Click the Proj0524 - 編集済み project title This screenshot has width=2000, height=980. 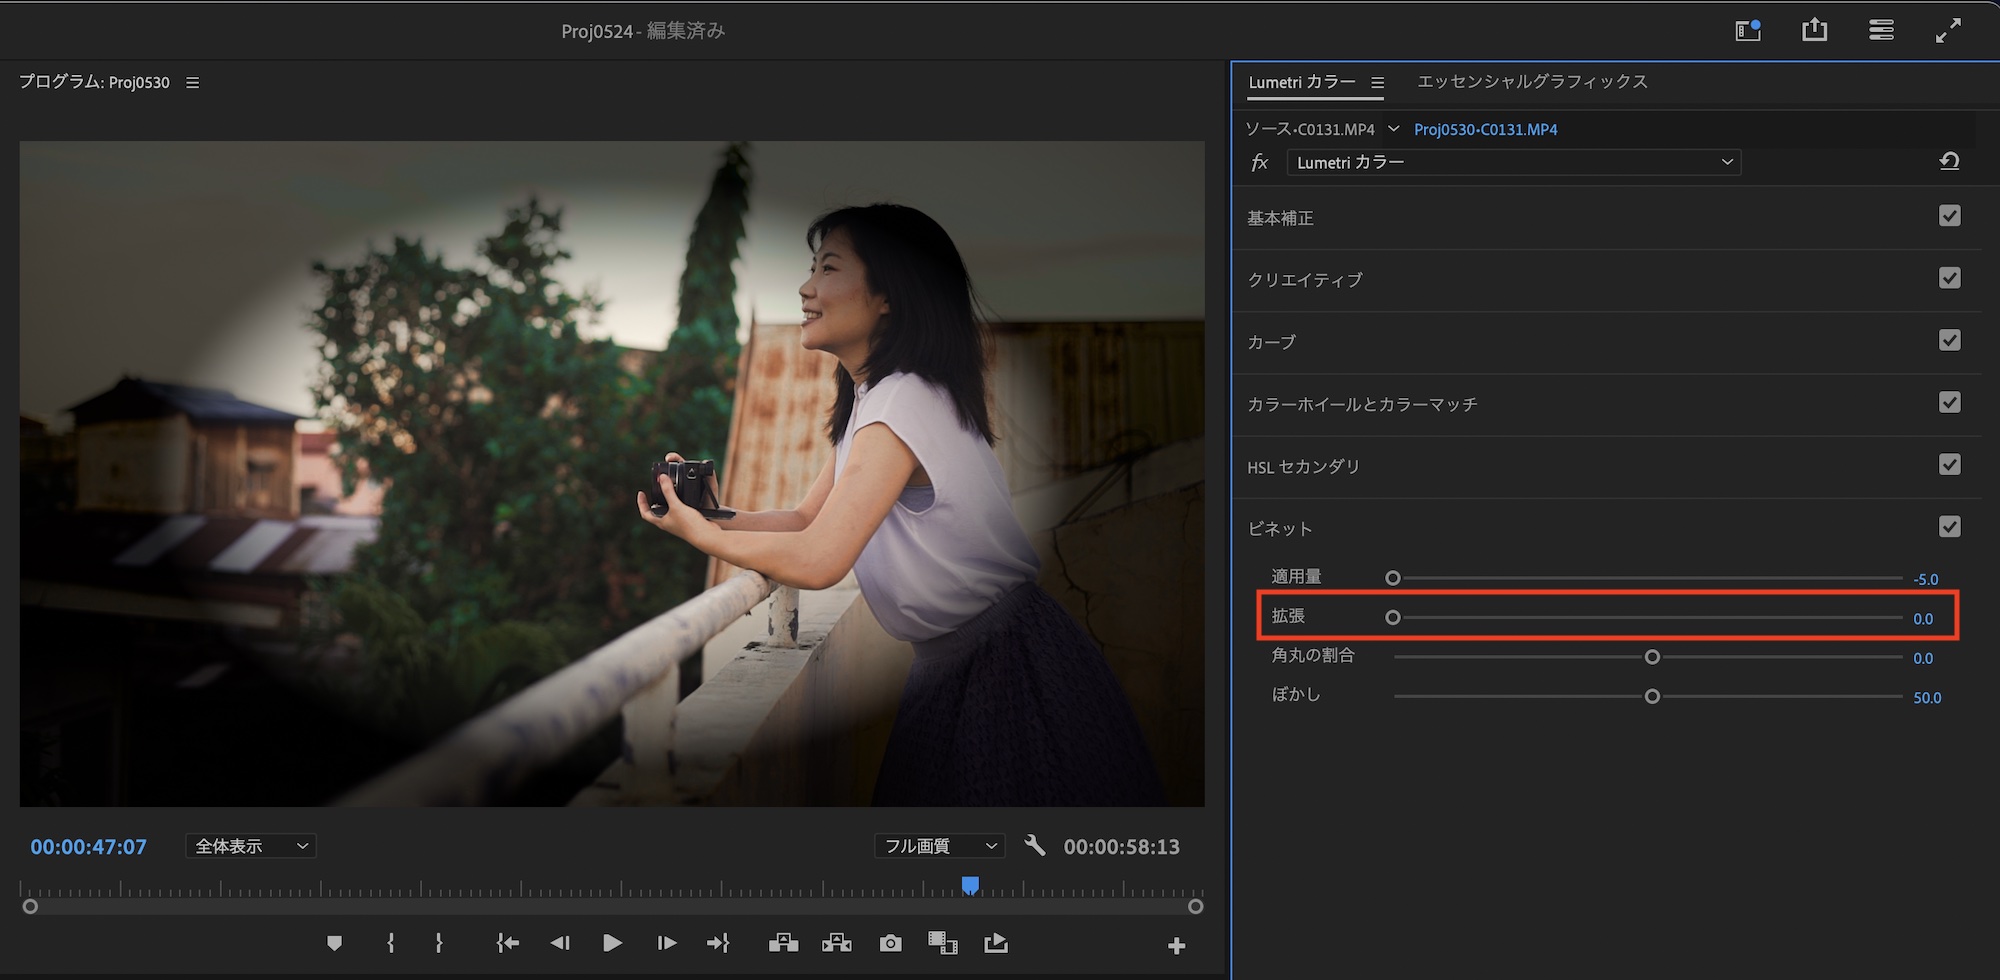(643, 31)
